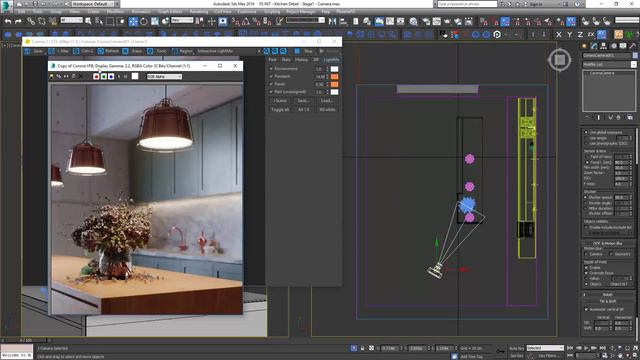
Task: Open the Rendering menu
Action: point(198,12)
